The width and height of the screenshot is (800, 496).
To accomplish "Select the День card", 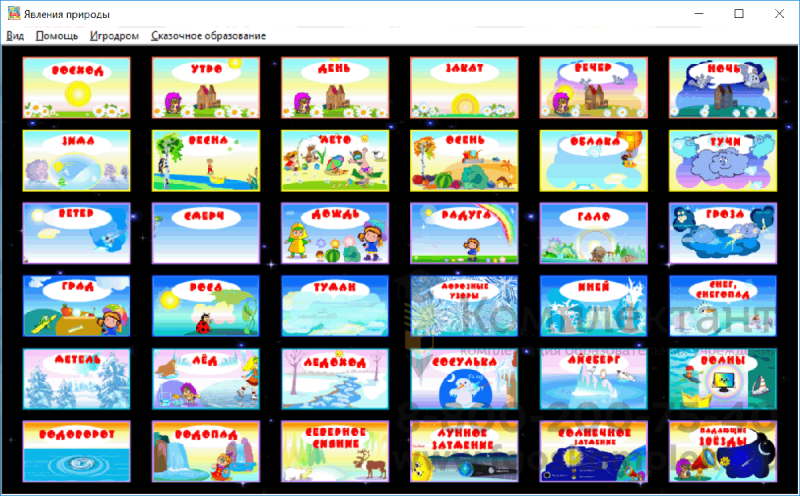I will pyautogui.click(x=335, y=88).
